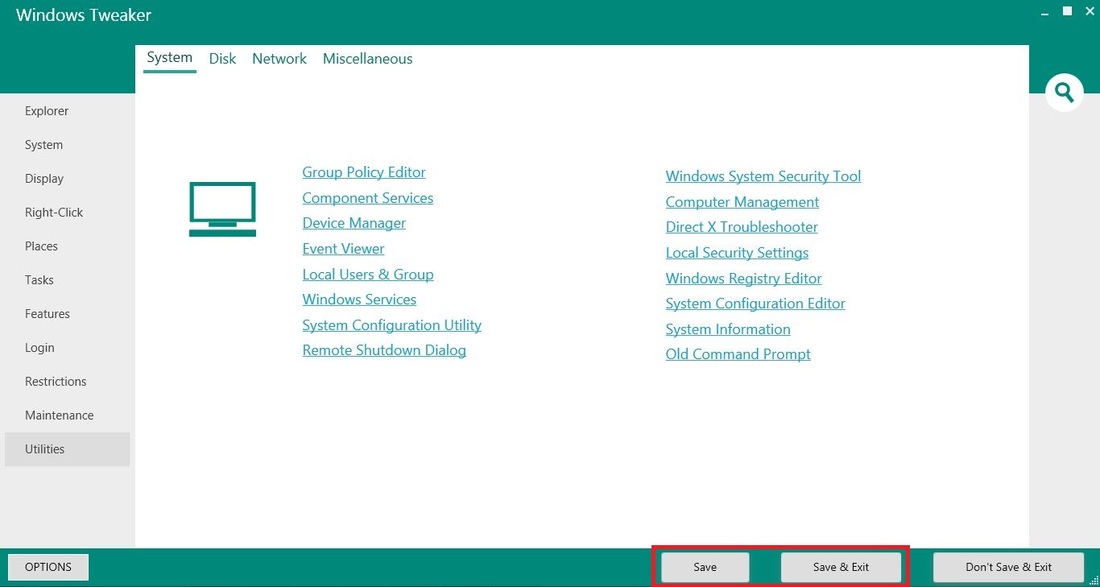The image size is (1100, 587).
Task: Open the Right-Click category
Action: [67, 212]
